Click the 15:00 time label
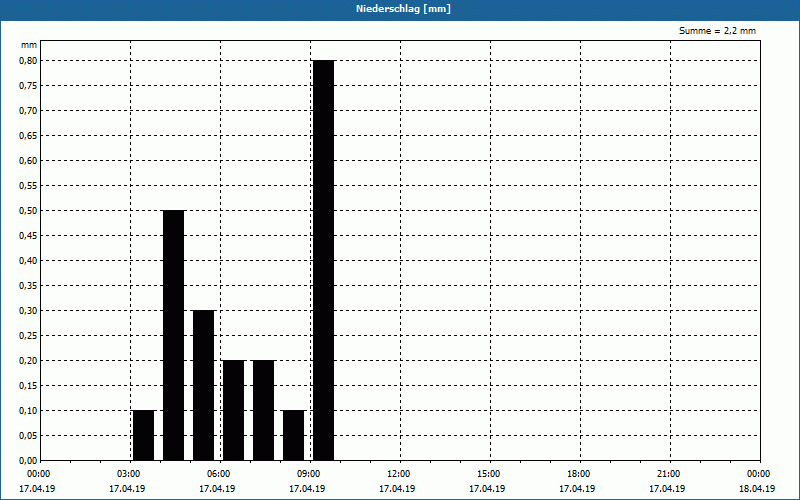This screenshot has width=800, height=500. tap(489, 474)
